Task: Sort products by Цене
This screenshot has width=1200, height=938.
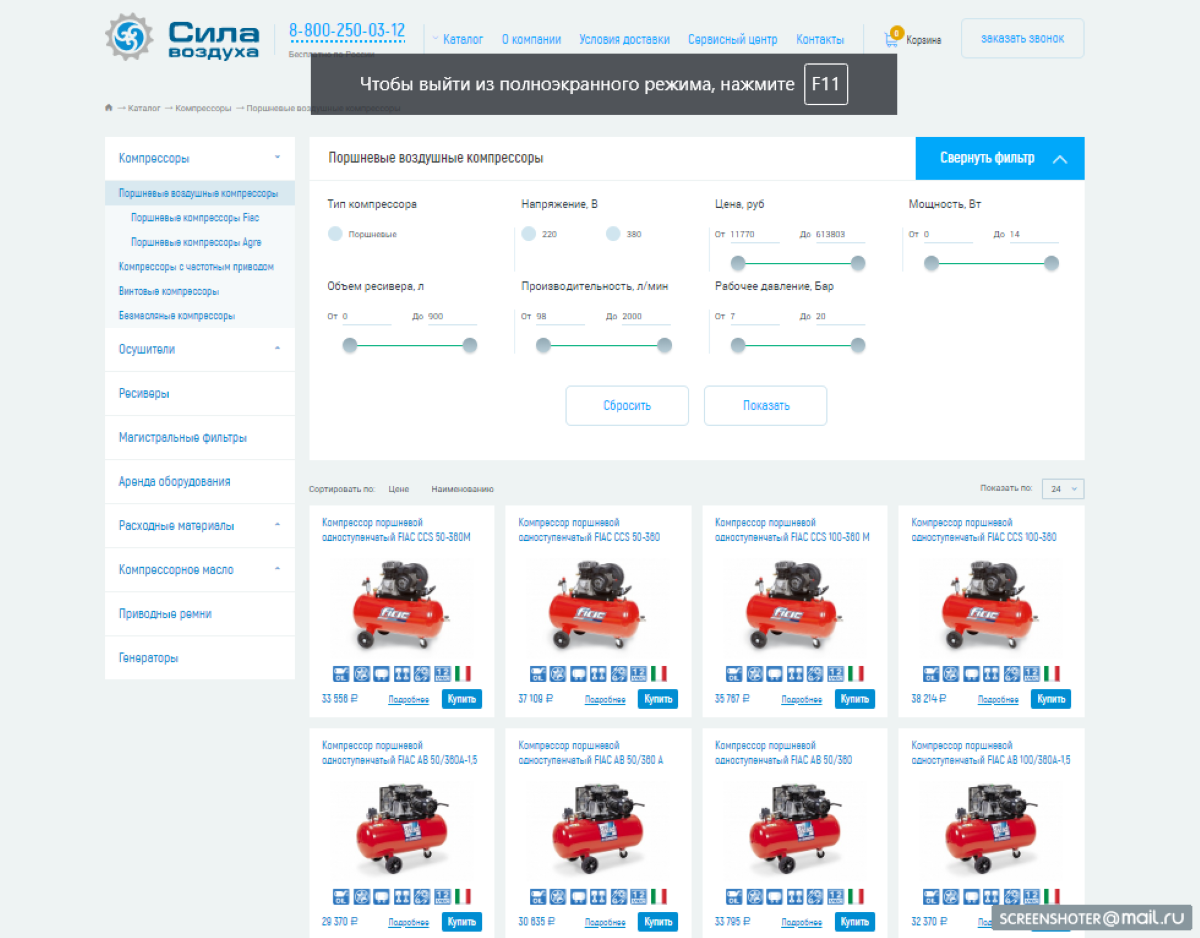Action: 399,489
